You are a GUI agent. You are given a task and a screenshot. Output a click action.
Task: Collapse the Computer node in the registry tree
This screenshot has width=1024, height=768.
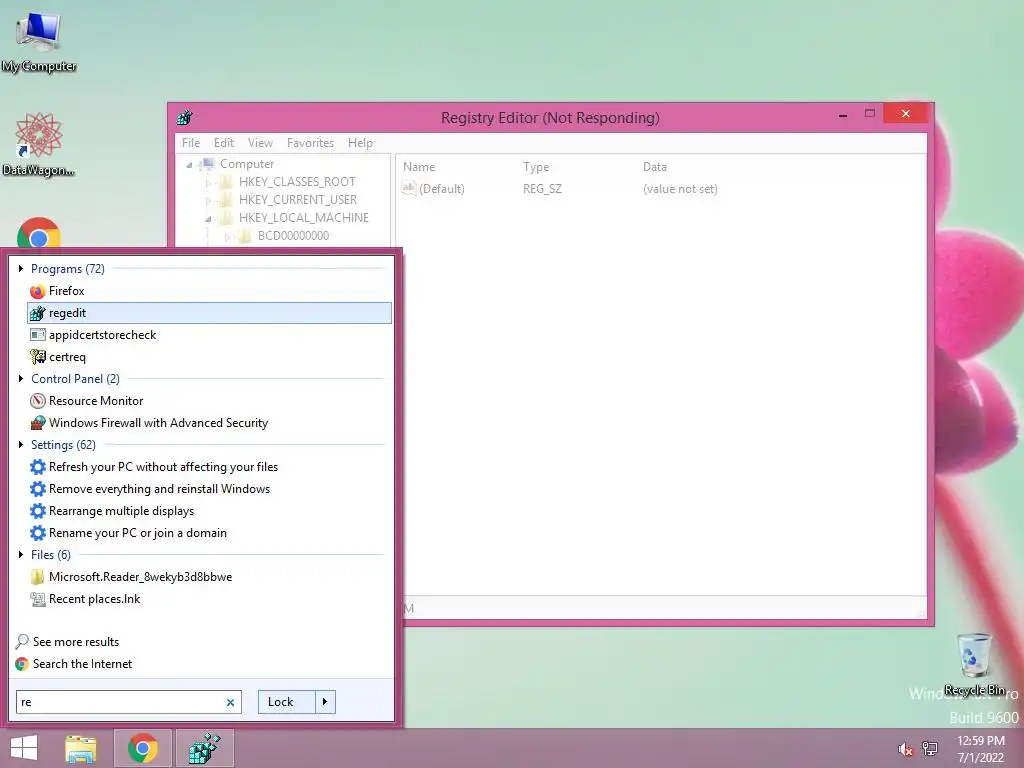(x=189, y=165)
